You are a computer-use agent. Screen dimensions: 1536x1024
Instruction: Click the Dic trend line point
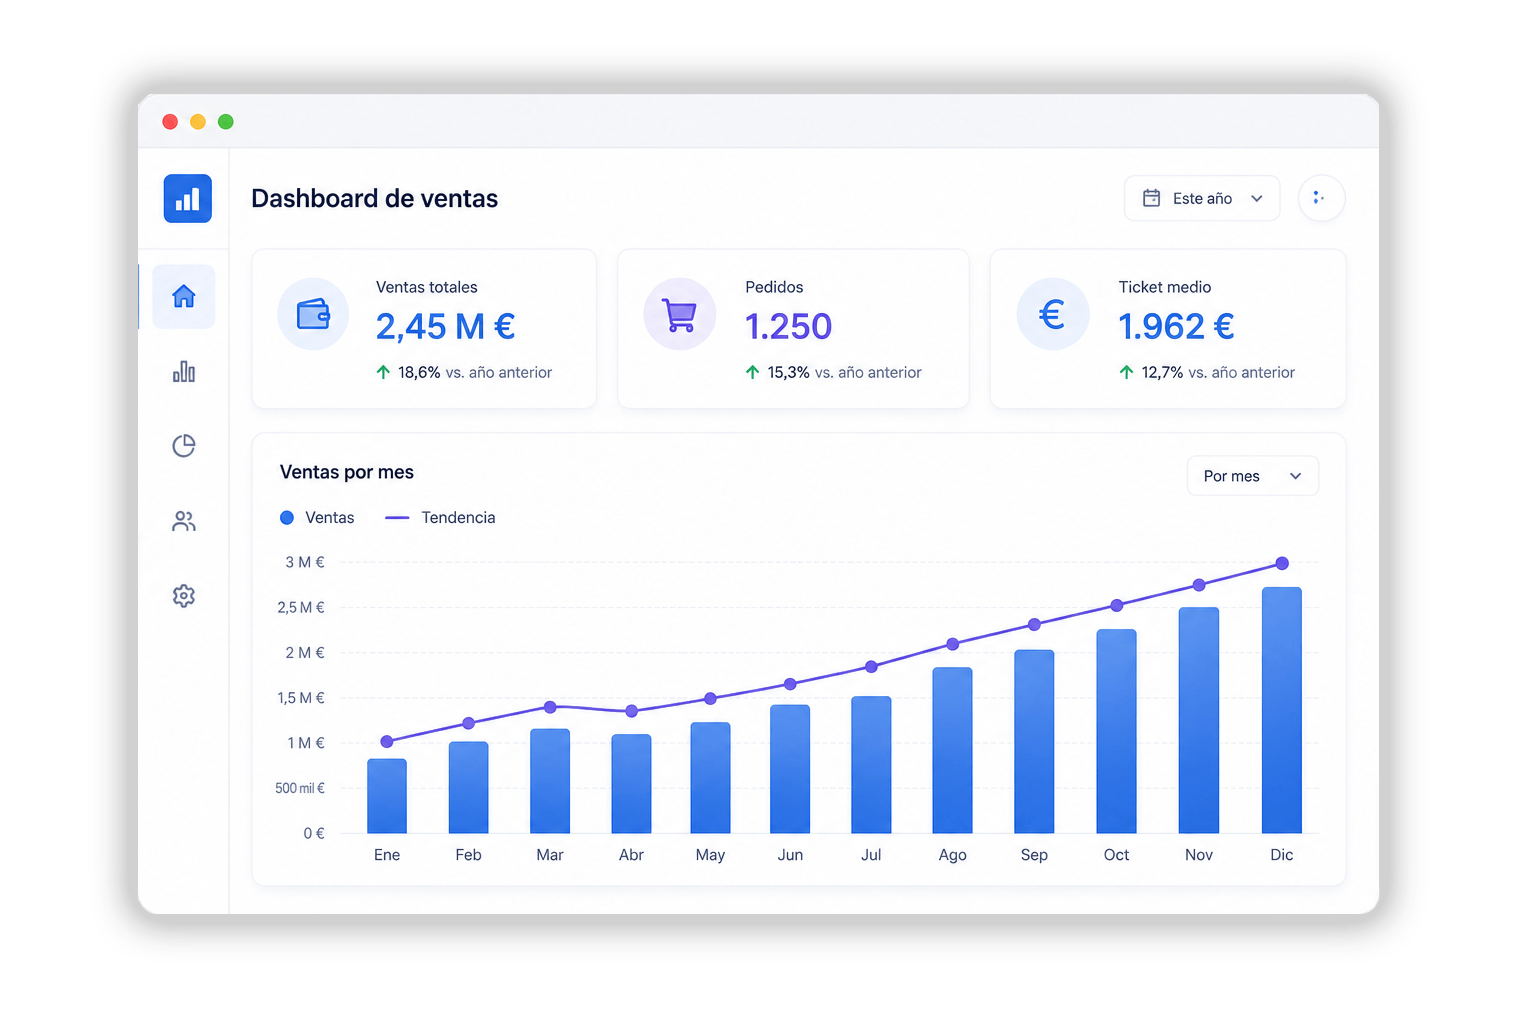pos(1282,563)
